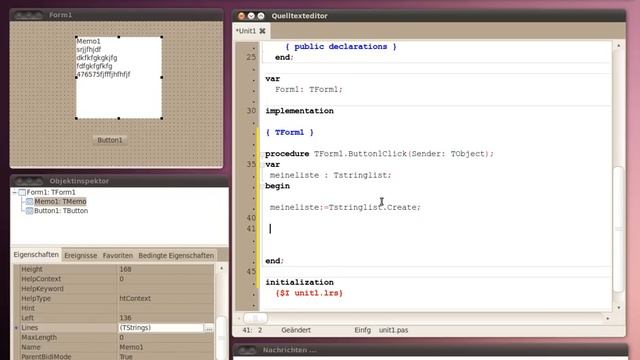The height and width of the screenshot is (360, 640).
Task: Click the {$I unit1.lrs} directive
Action: 309,293
